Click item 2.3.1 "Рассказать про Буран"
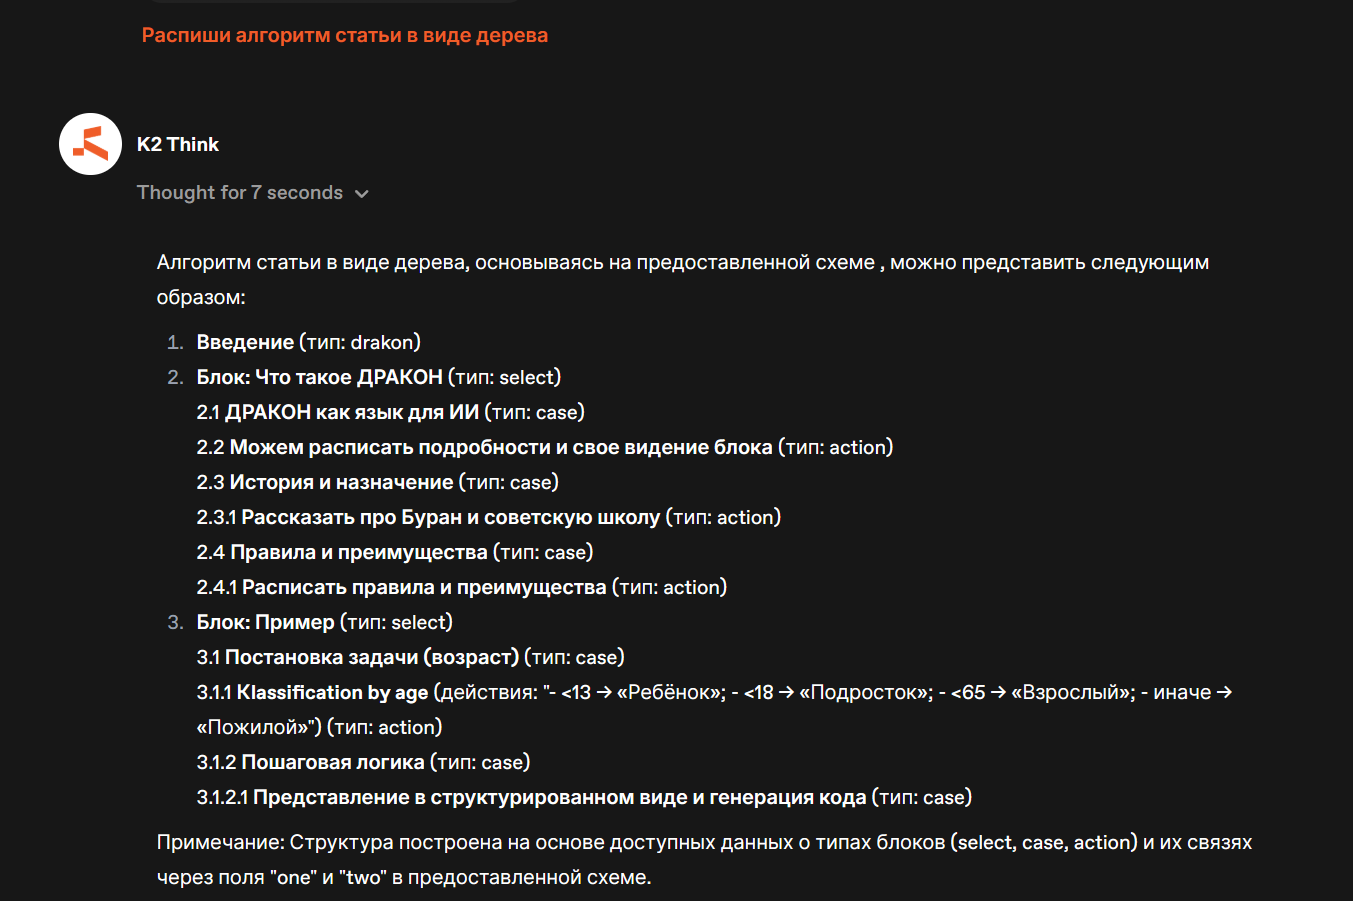The width and height of the screenshot is (1353, 901). pyautogui.click(x=450, y=517)
